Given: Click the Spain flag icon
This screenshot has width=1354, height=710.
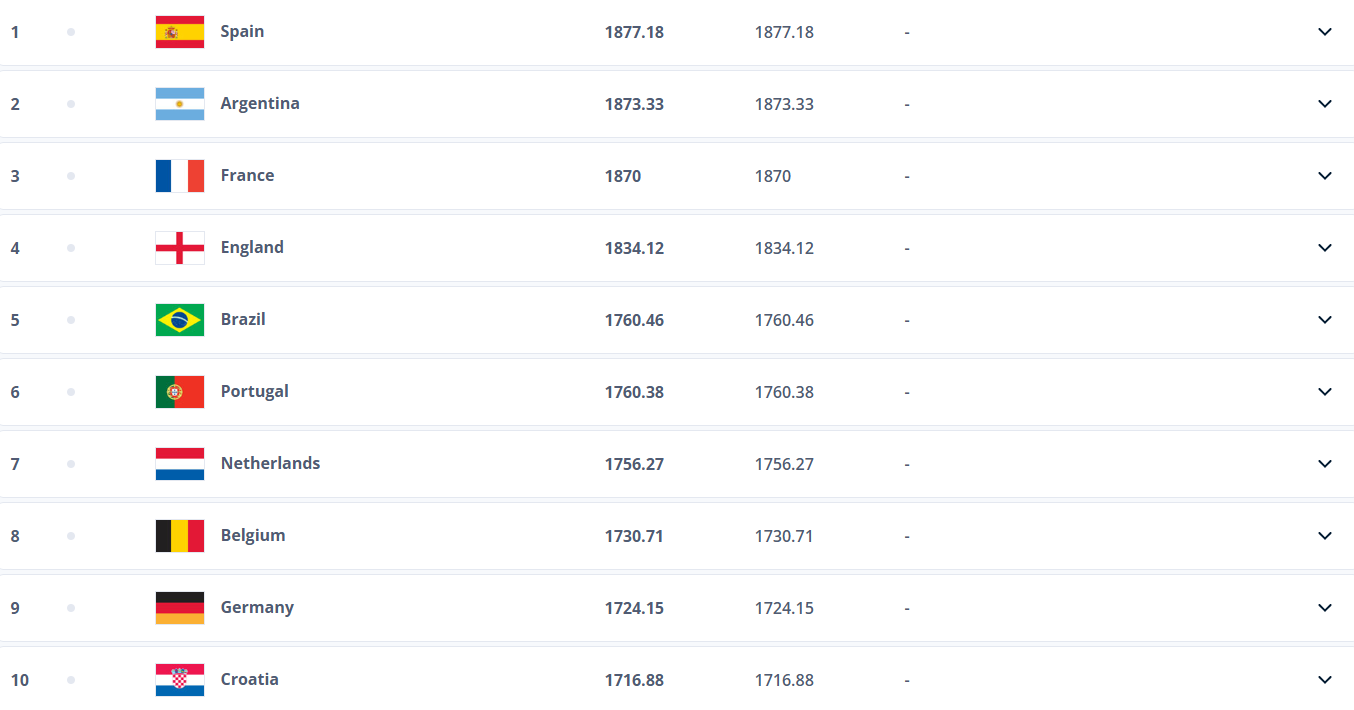Looking at the screenshot, I should pos(180,32).
